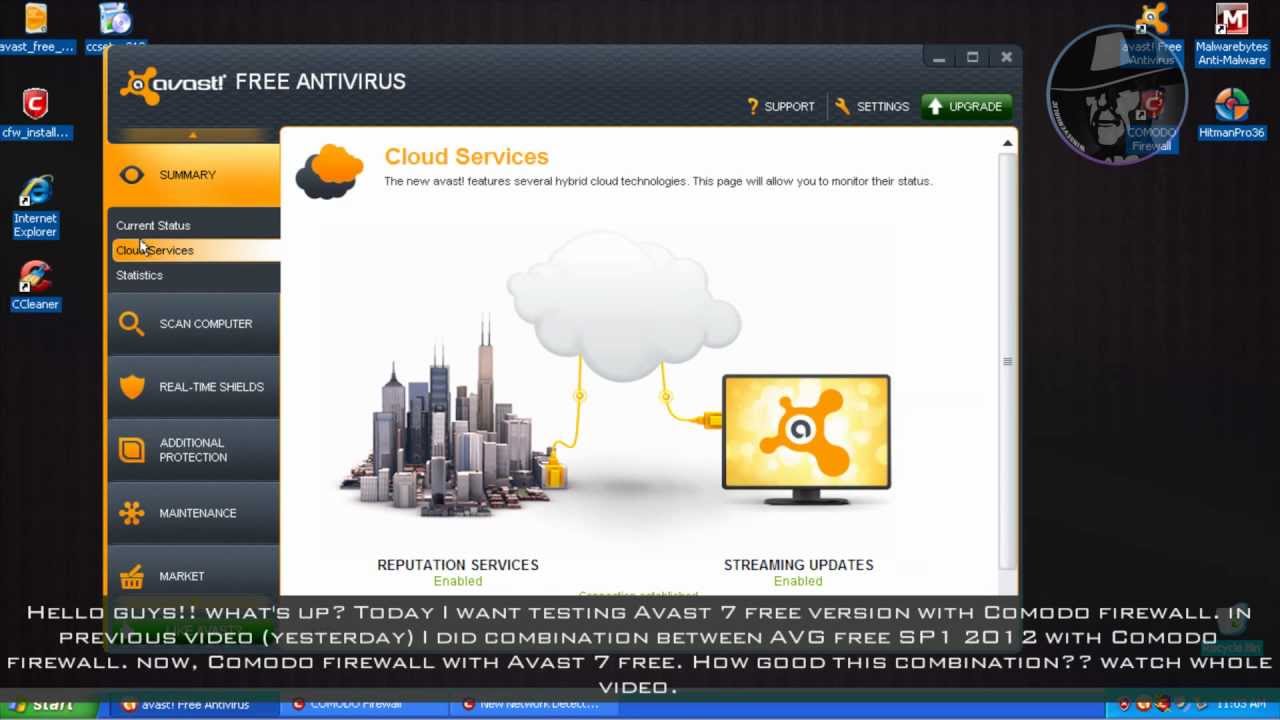
Task: Open avast Support link
Action: 781,106
